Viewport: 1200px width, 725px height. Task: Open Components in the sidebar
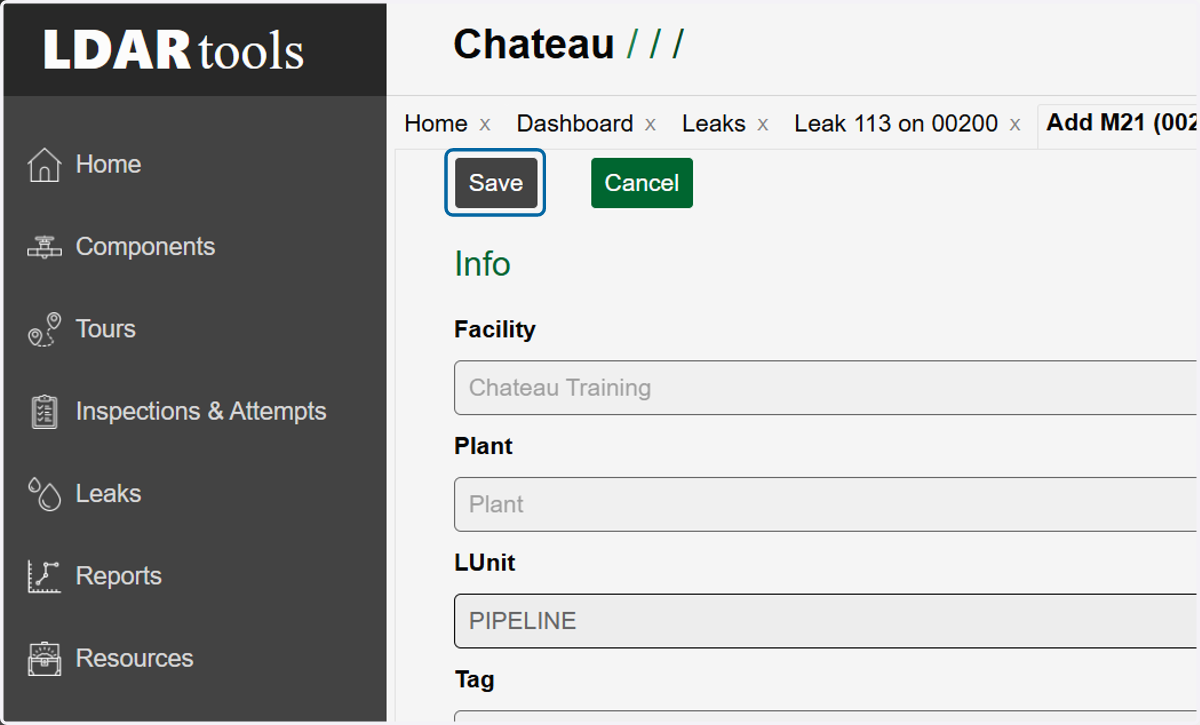pyautogui.click(x=145, y=247)
